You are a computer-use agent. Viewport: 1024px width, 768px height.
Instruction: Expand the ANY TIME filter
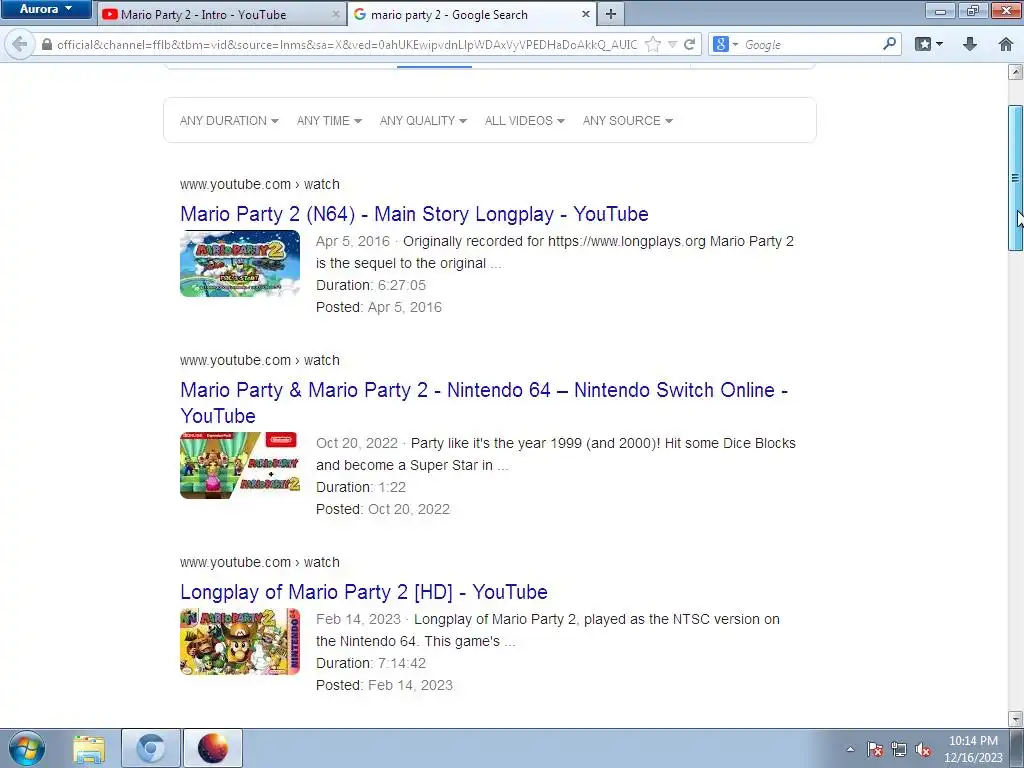pos(329,121)
